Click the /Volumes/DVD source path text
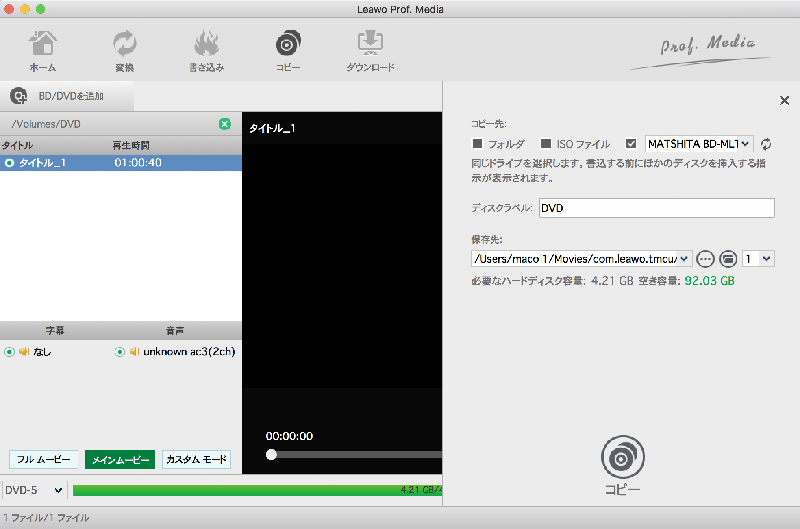800x529 pixels. (x=46, y=124)
